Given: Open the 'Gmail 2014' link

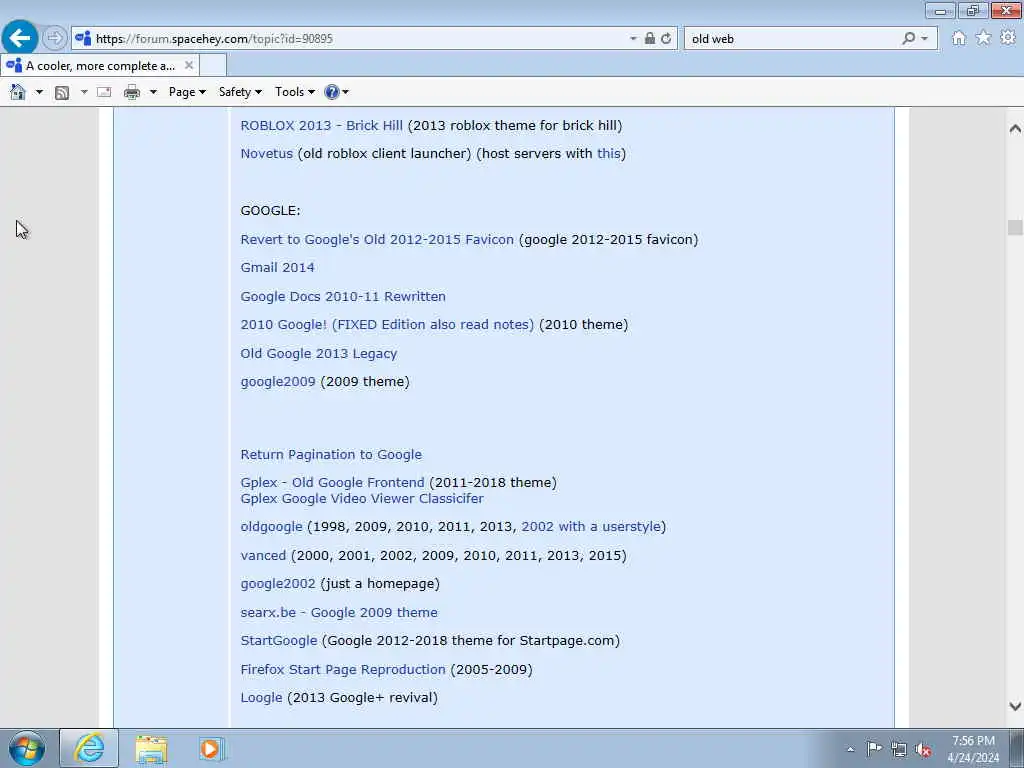Looking at the screenshot, I should 278,268.
